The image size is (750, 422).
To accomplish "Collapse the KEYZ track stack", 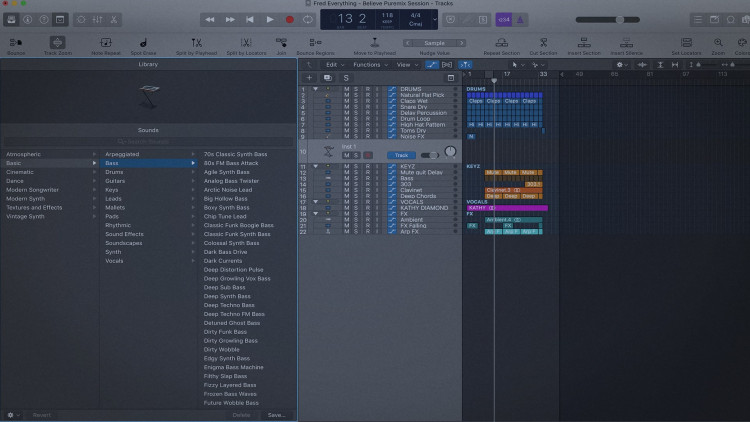I will (x=315, y=166).
